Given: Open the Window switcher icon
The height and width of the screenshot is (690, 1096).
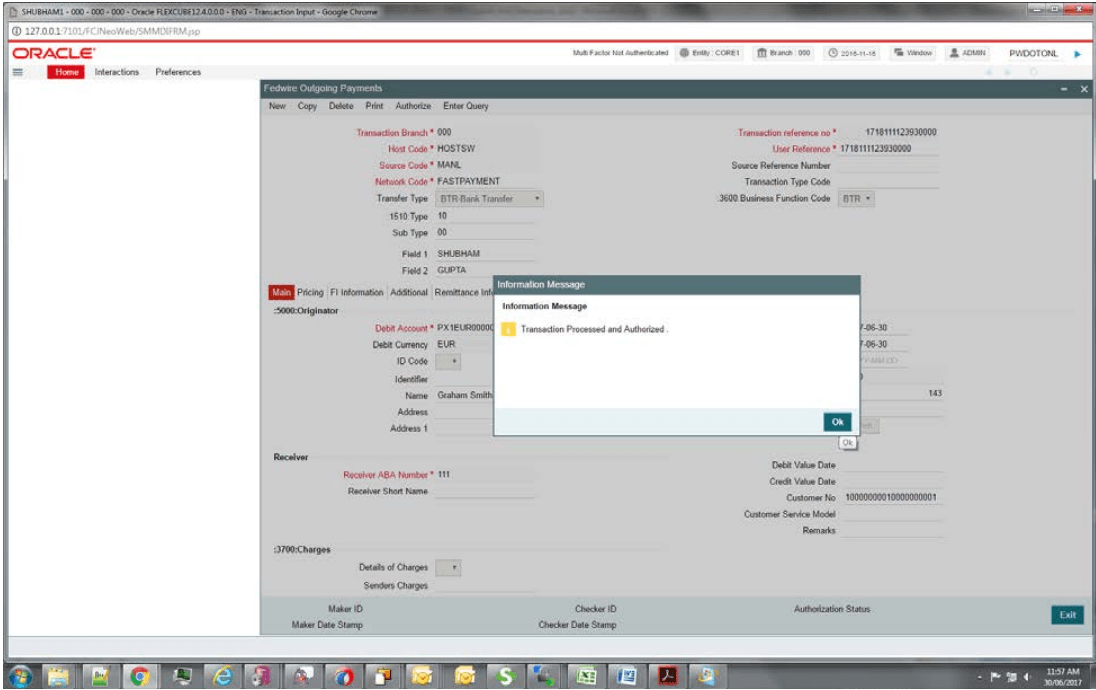Looking at the screenshot, I should pos(899,53).
